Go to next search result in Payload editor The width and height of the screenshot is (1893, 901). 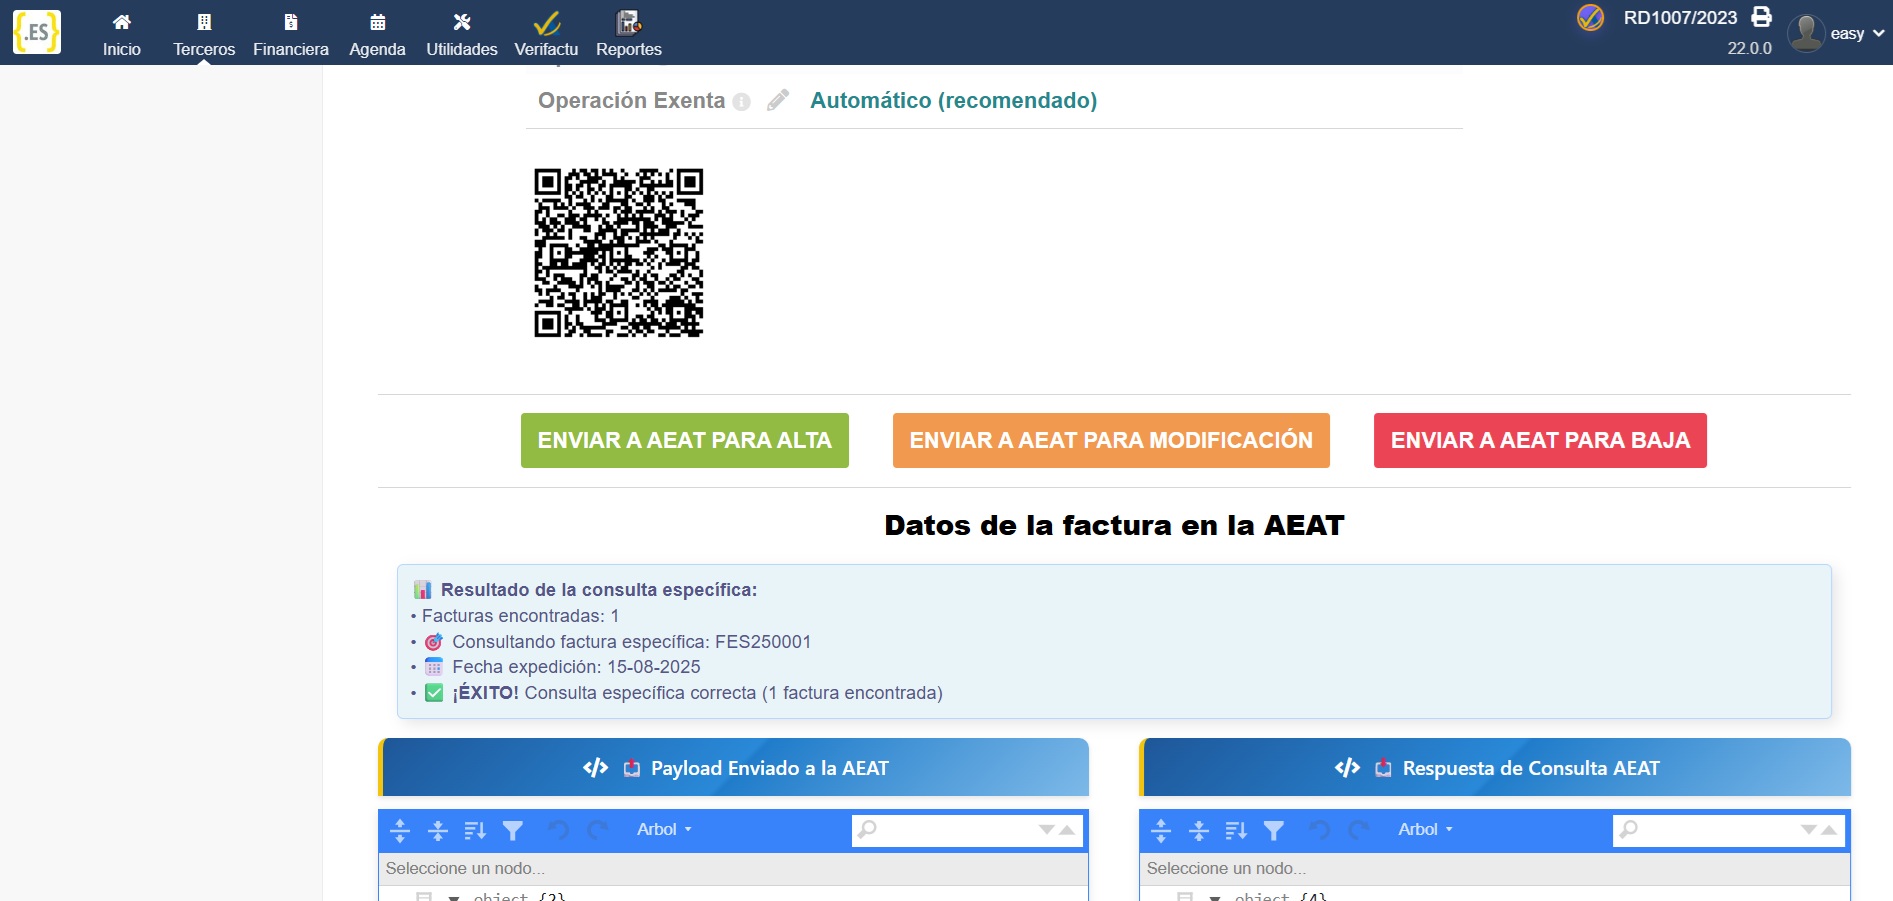(1047, 829)
